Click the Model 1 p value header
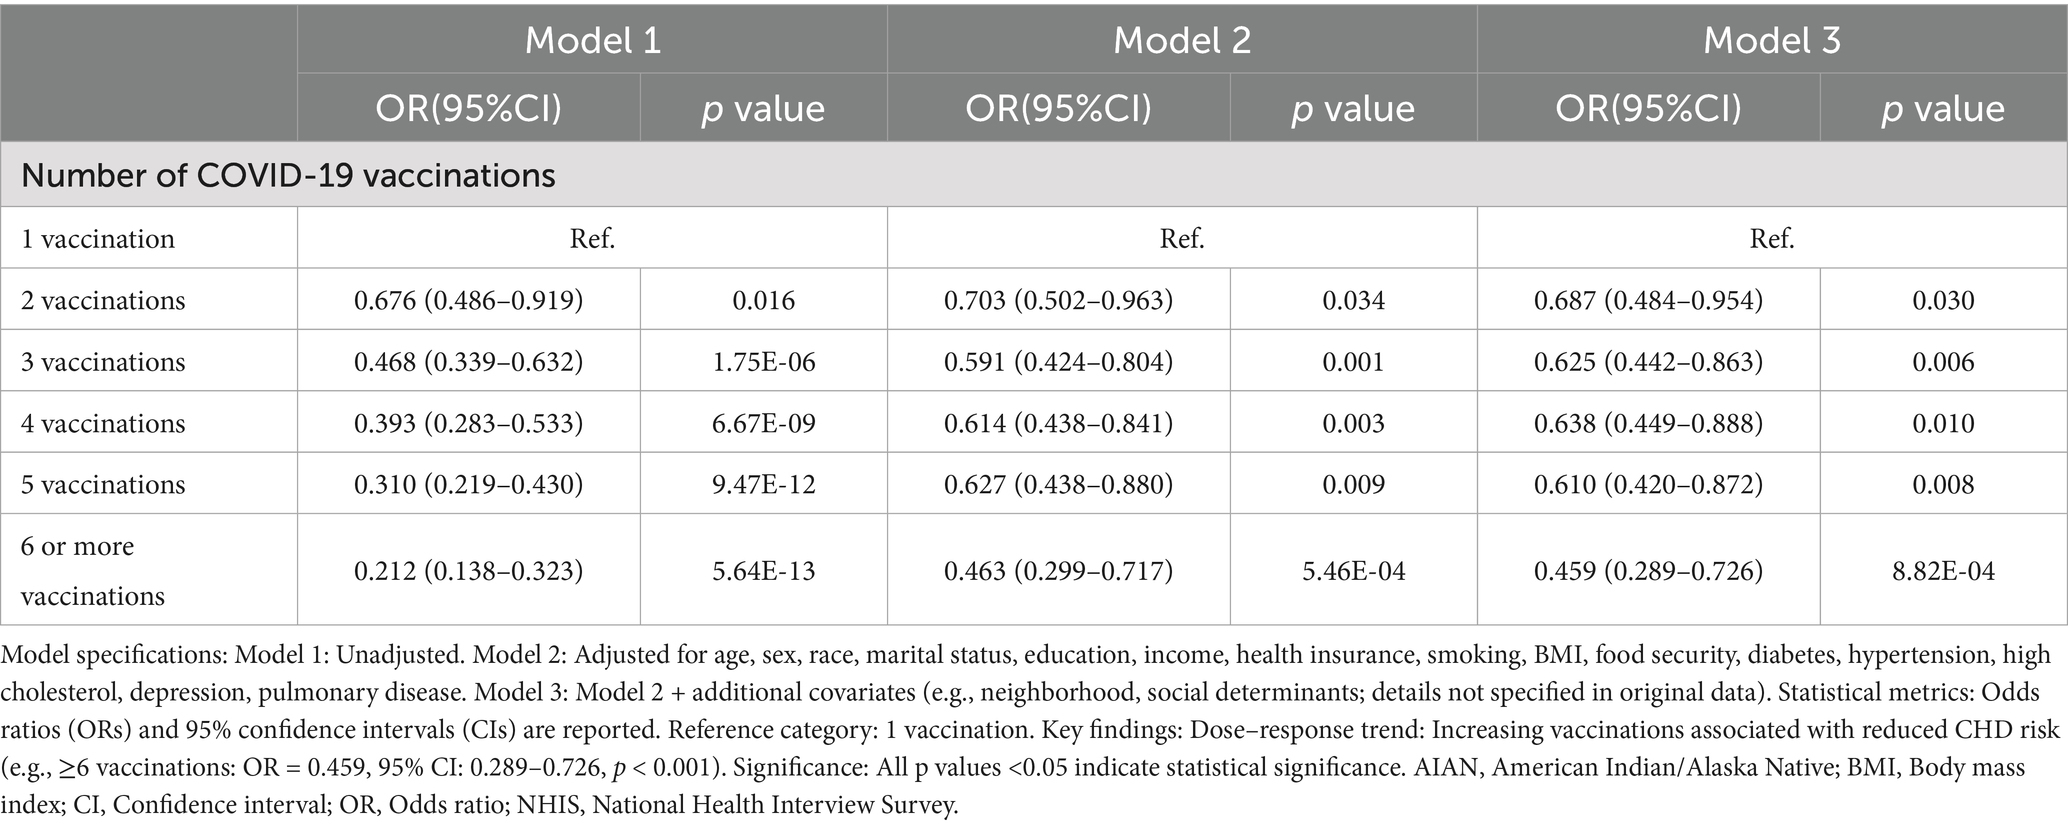 [763, 108]
